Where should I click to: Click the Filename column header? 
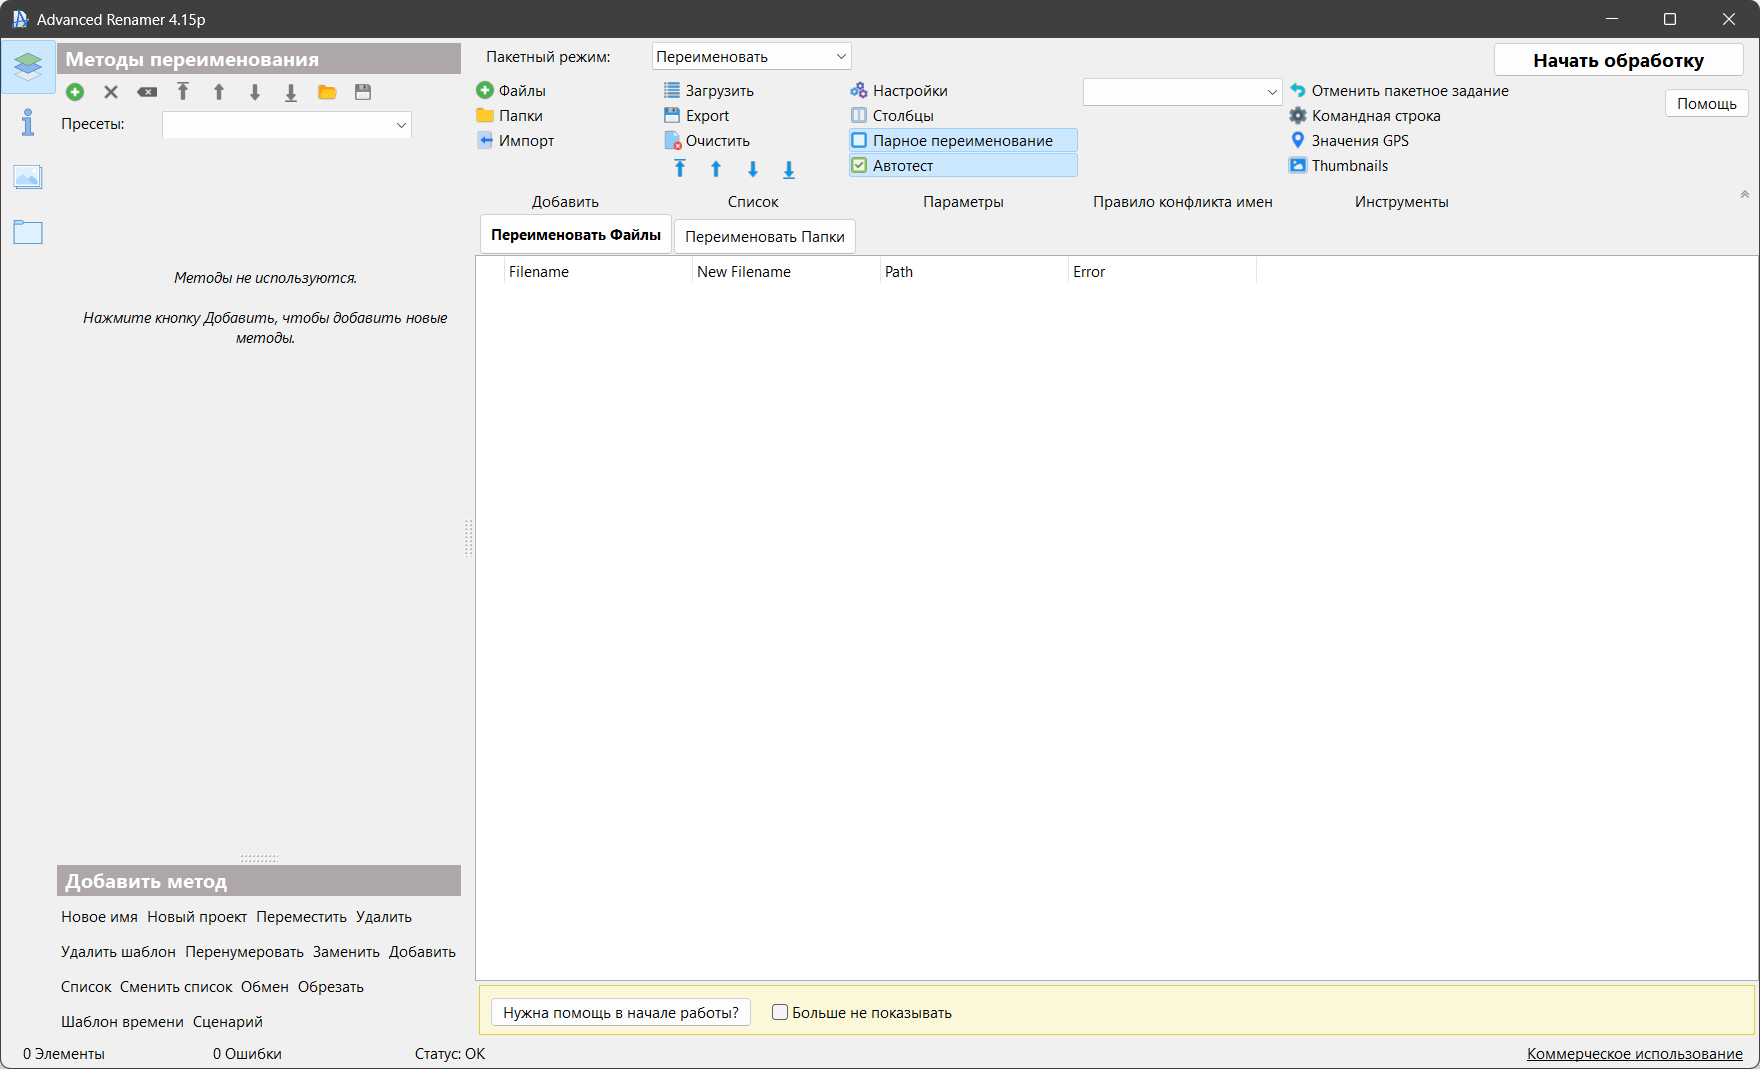tap(539, 272)
